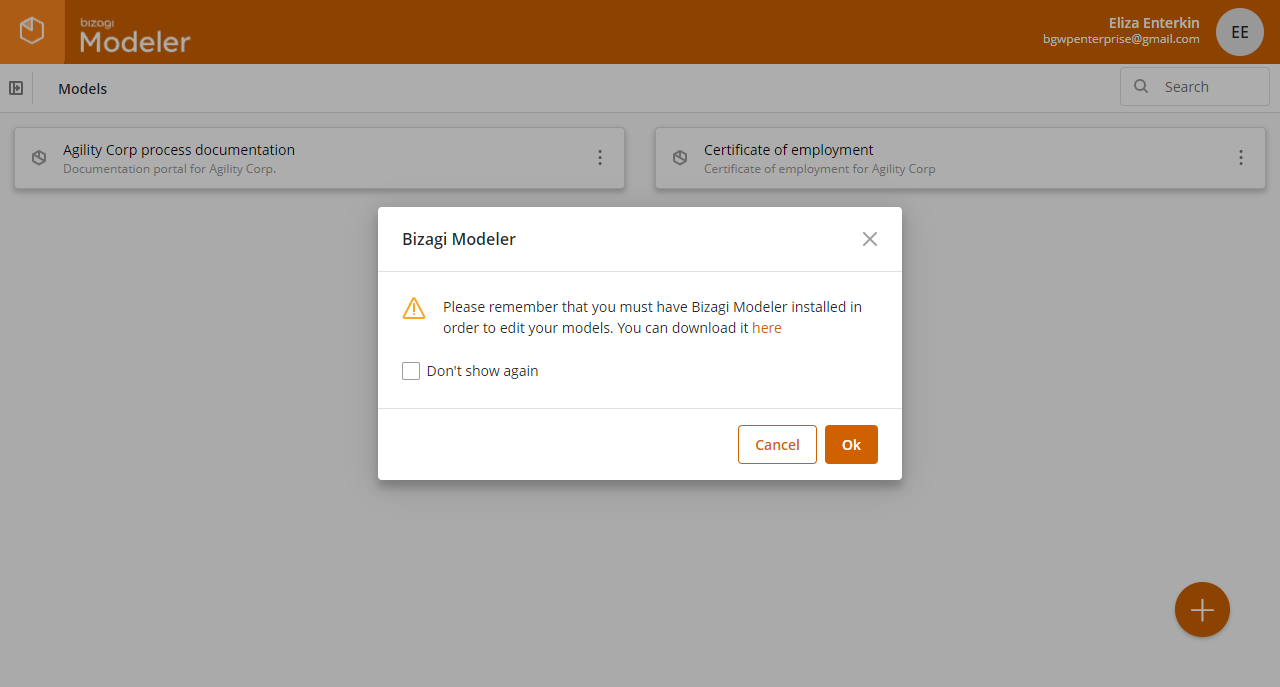Click 'Documentation portal for Agility Corp.' description
This screenshot has height=687, width=1280.
click(169, 169)
